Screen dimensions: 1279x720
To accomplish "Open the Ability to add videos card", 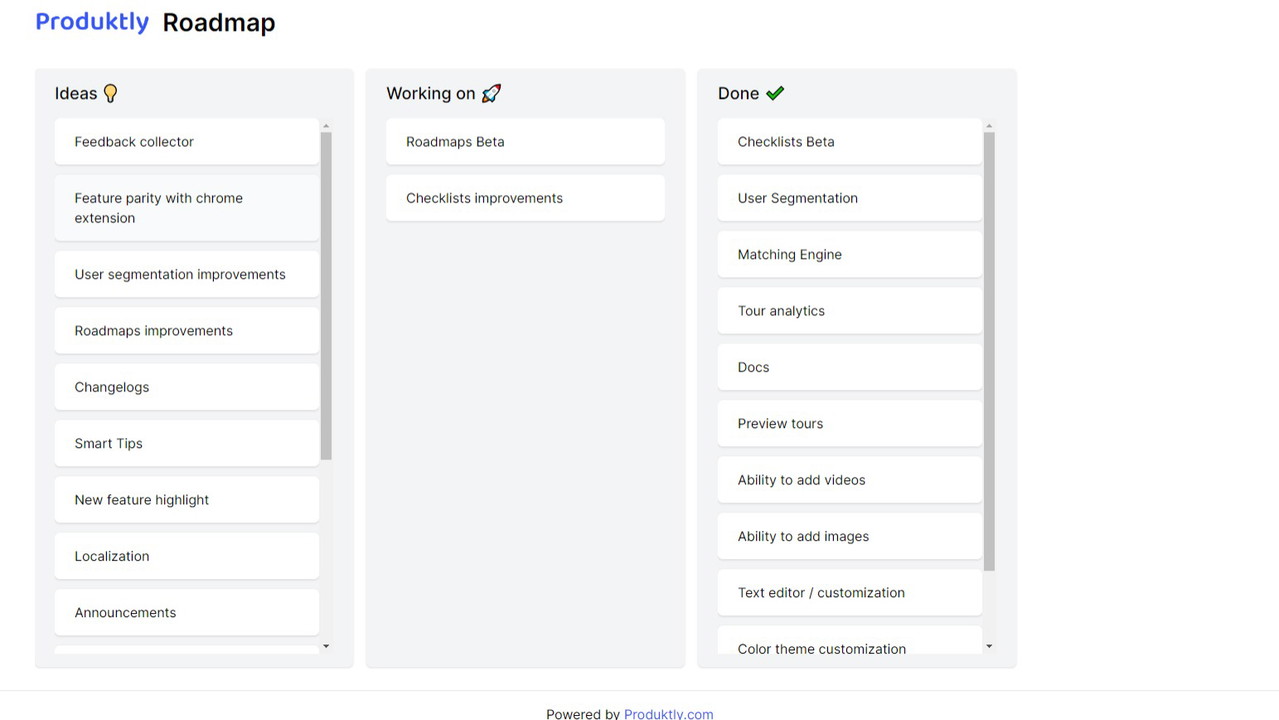I will click(x=850, y=480).
